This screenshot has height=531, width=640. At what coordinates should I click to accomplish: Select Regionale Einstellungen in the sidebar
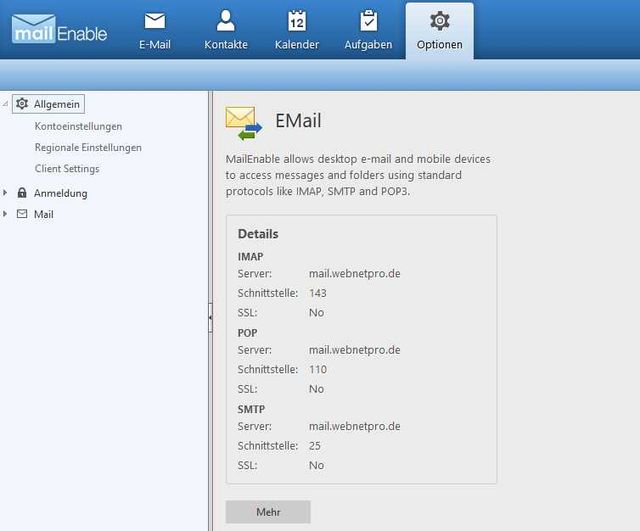pyautogui.click(x=88, y=147)
